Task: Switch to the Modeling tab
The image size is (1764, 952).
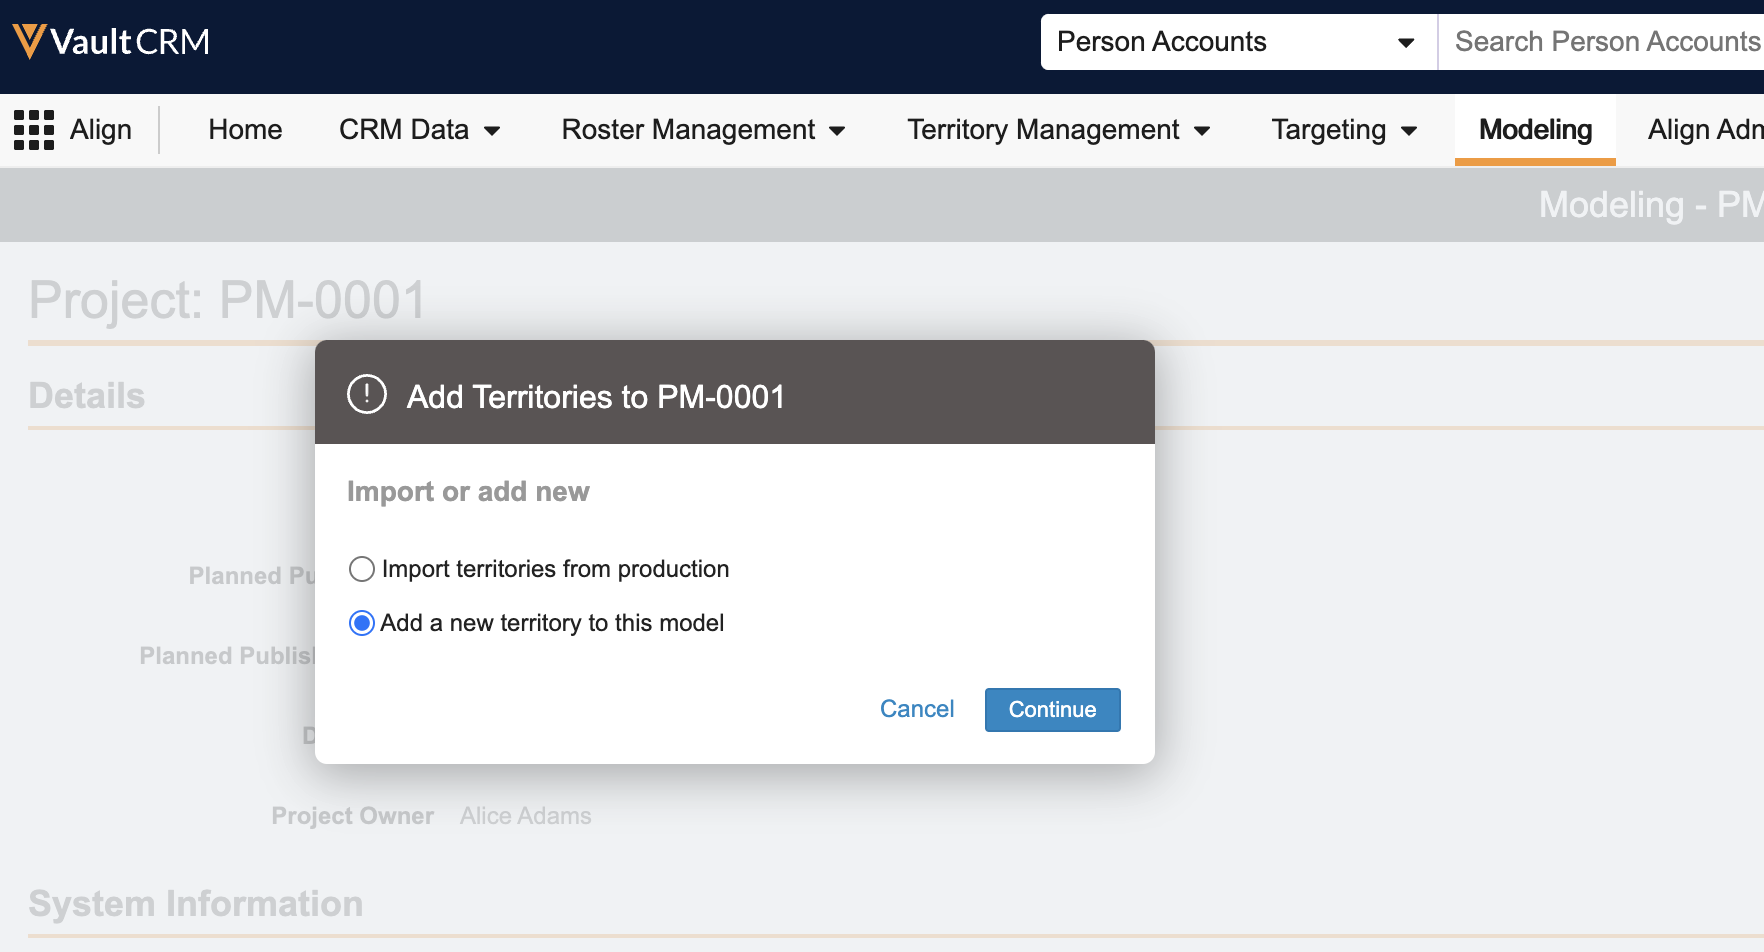Action: 1534,130
